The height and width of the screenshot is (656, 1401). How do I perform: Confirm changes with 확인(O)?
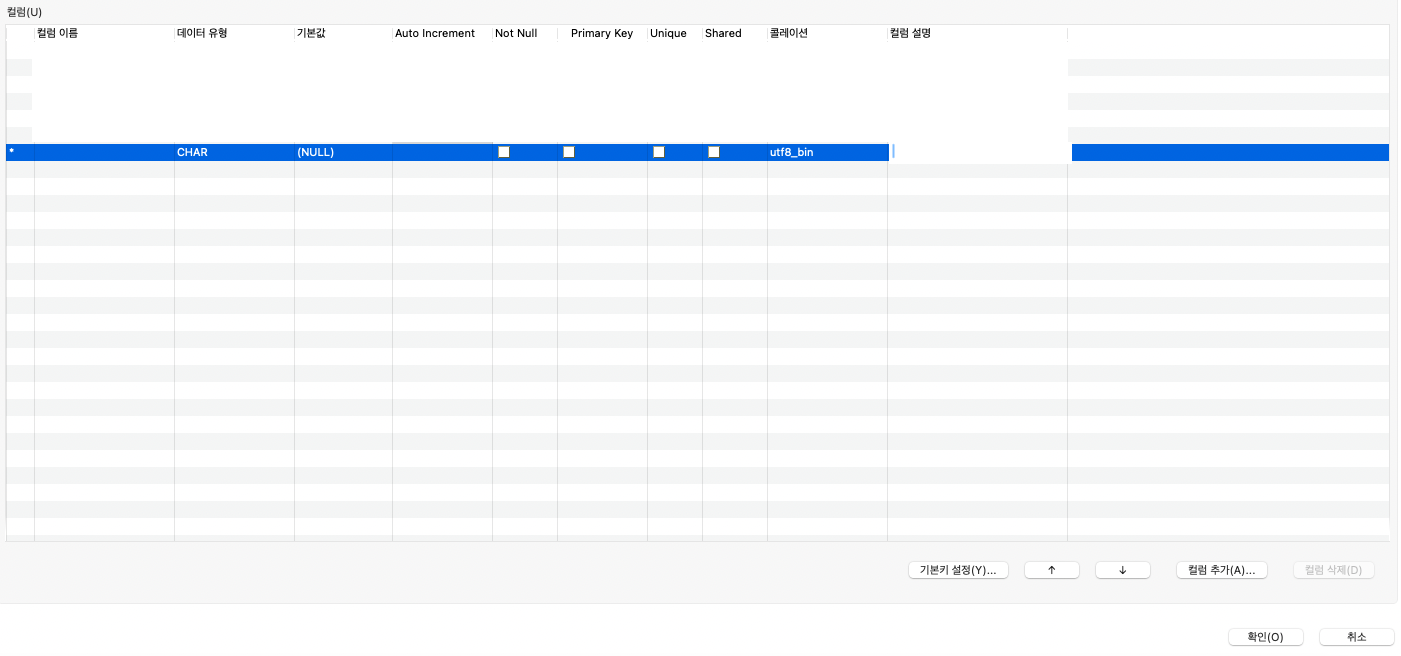point(1265,636)
